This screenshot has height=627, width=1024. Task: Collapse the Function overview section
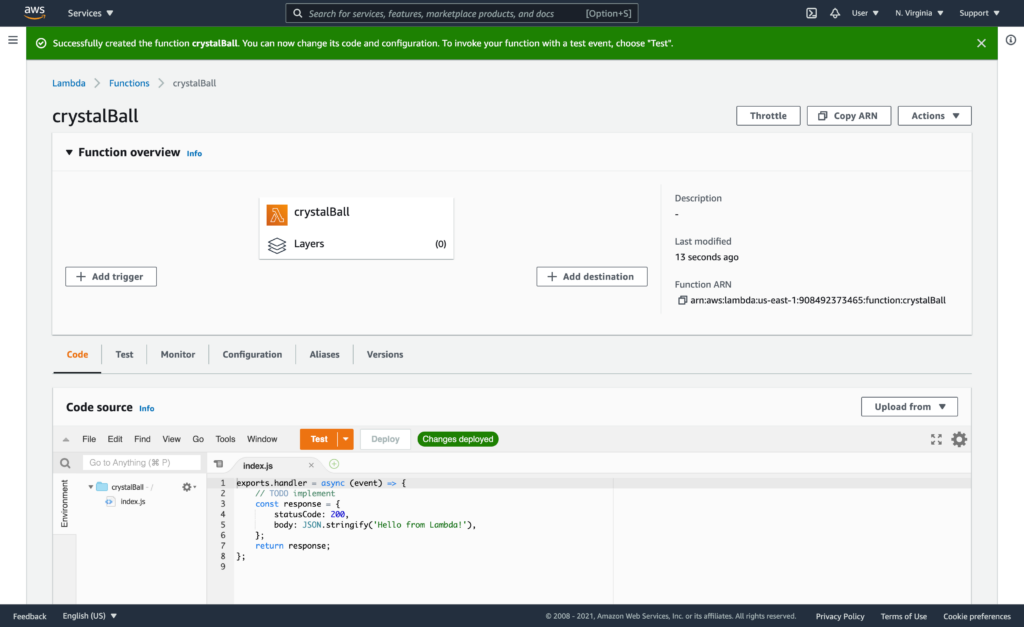pyautogui.click(x=69, y=152)
